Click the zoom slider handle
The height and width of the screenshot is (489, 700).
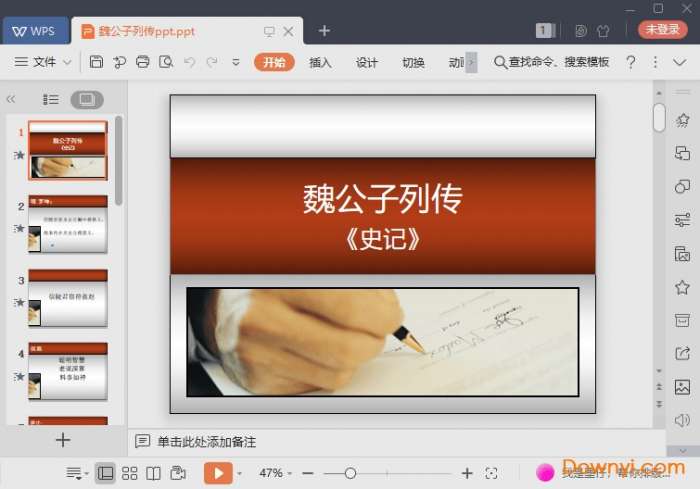(350, 473)
